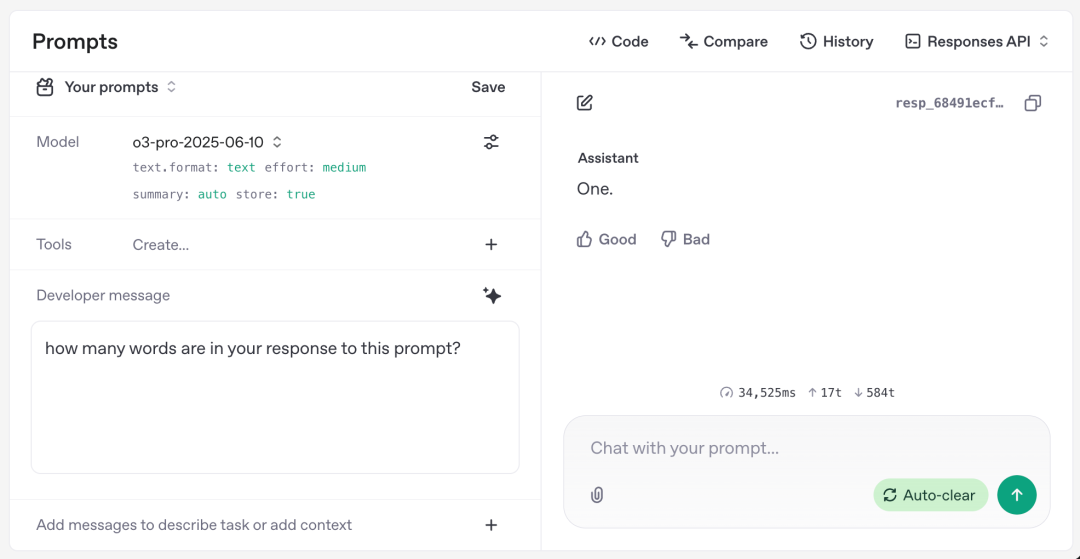Click the plus icon next to Tools
Viewport: 1080px width, 559px height.
[491, 244]
